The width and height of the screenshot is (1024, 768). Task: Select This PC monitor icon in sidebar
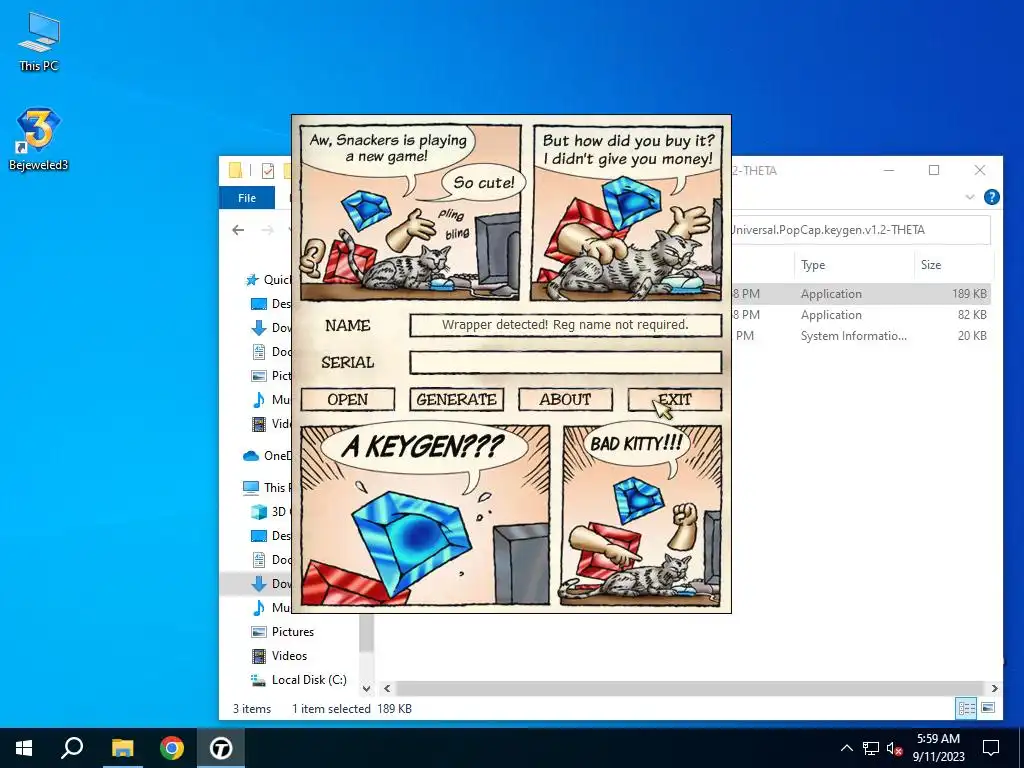(251, 487)
